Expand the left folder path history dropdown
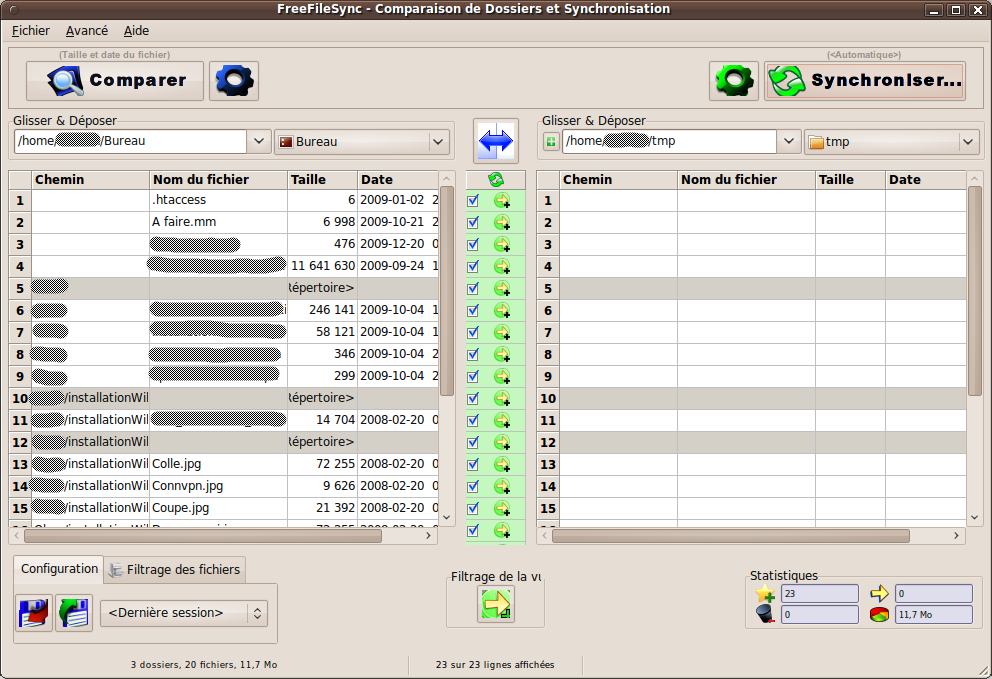Viewport: 992px width, 679px height. [259, 141]
